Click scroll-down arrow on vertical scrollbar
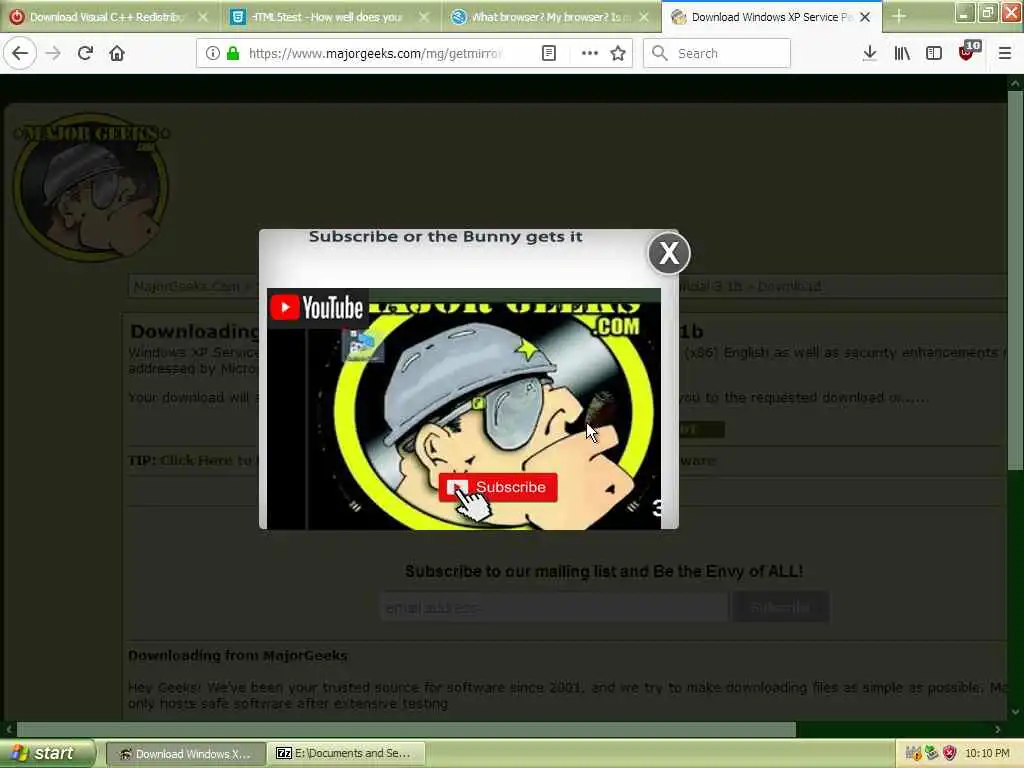 tap(1015, 712)
